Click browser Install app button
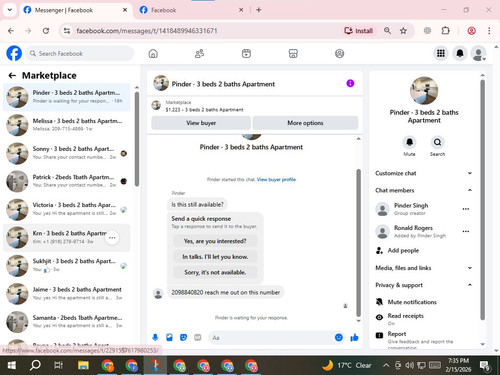 coord(359,31)
